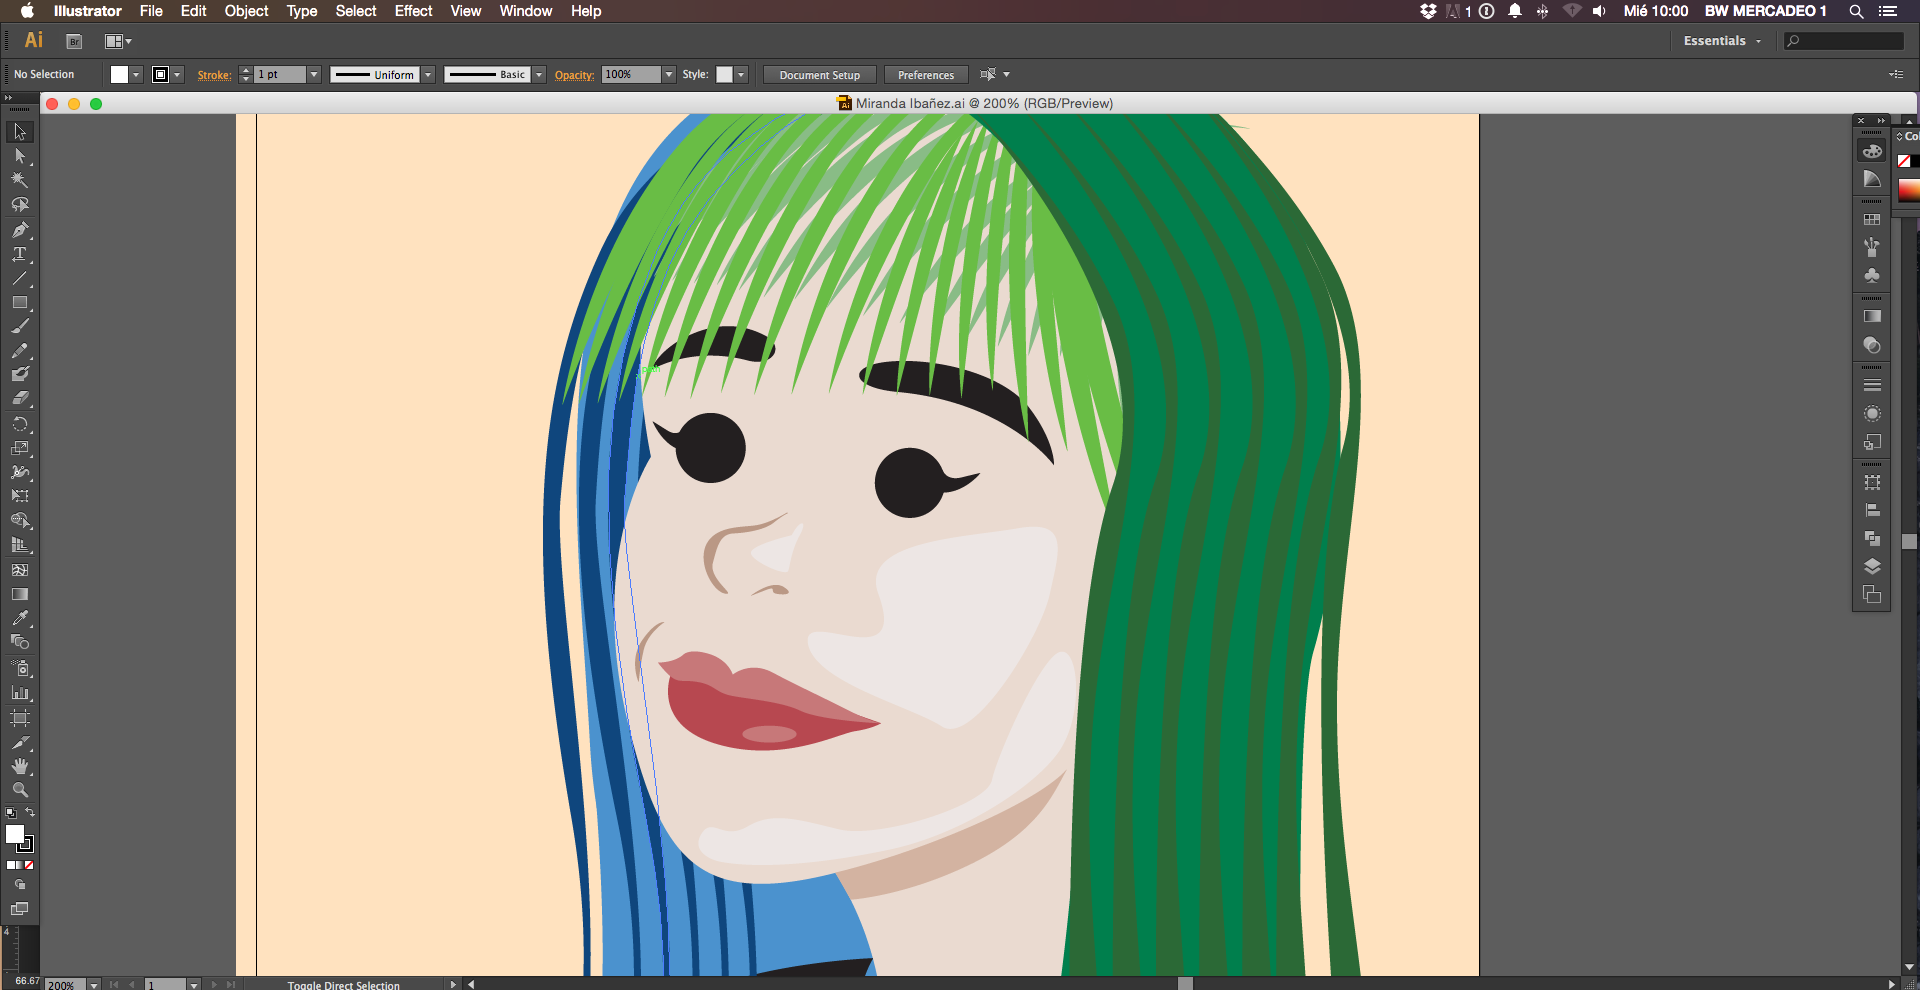This screenshot has width=1920, height=990.
Task: Open the Effect menu
Action: pyautogui.click(x=413, y=11)
